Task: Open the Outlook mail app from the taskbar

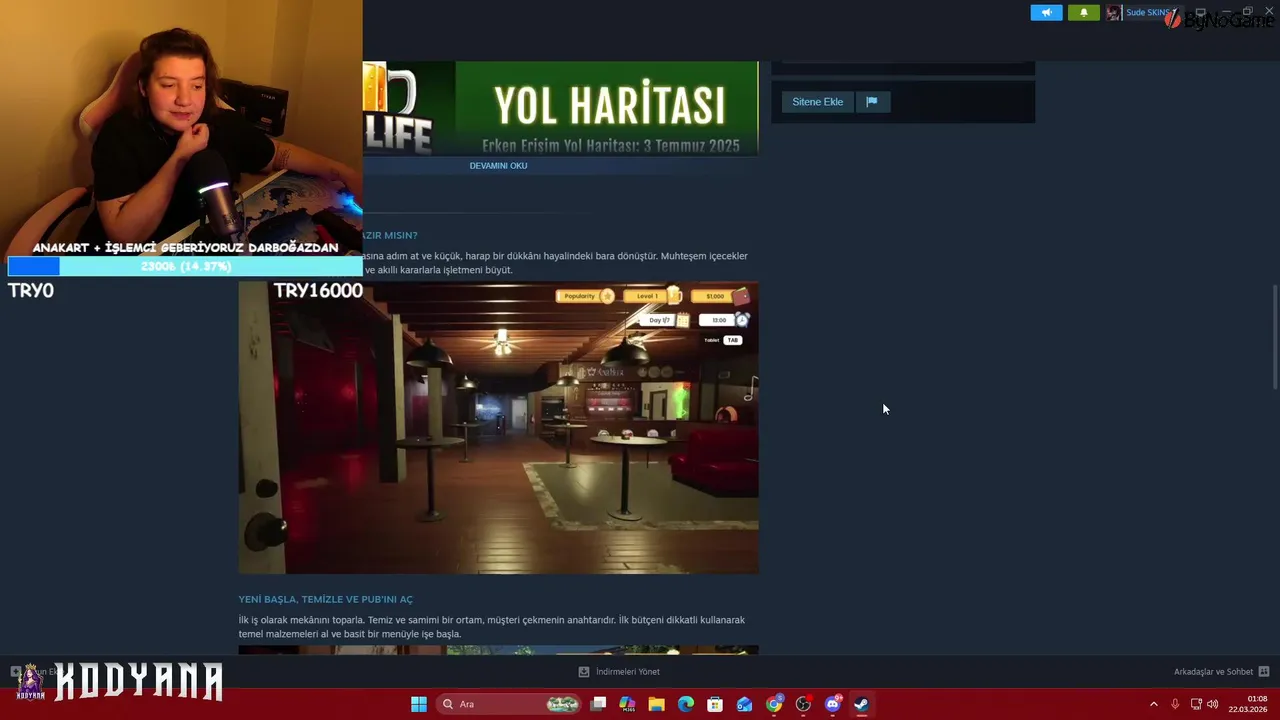Action: pos(744,704)
